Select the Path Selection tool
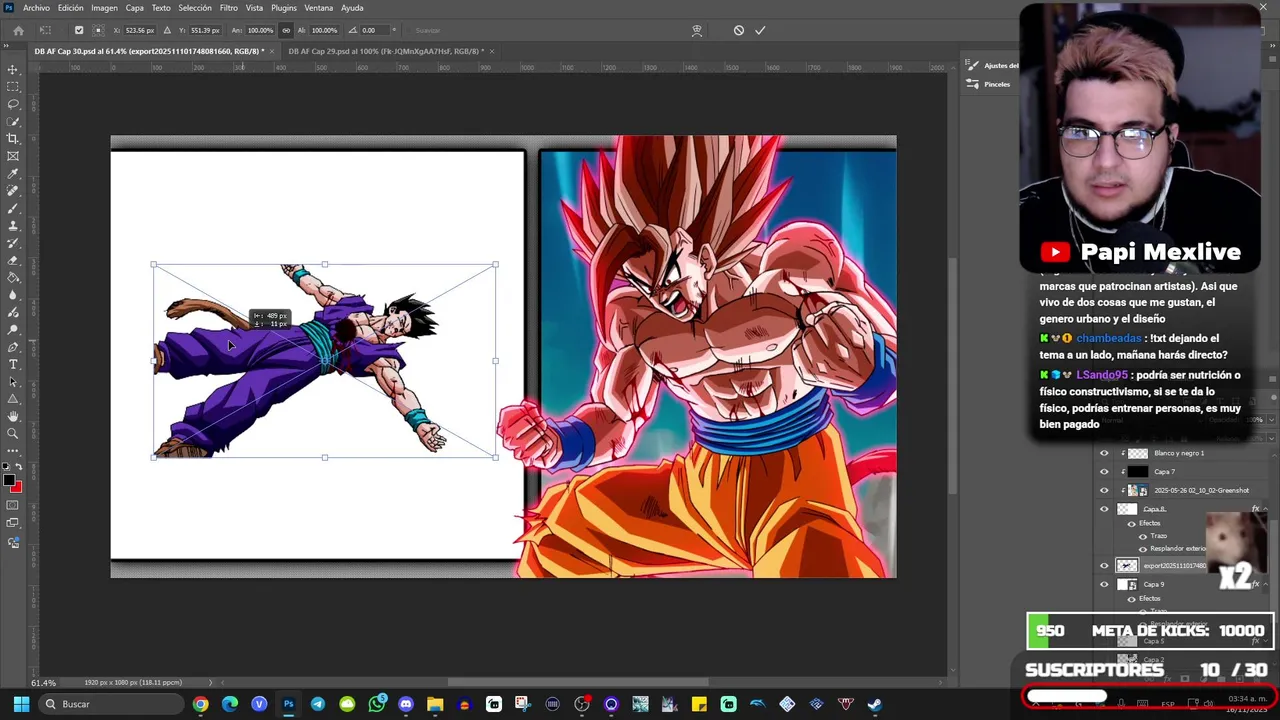The image size is (1280, 720). [x=13, y=382]
